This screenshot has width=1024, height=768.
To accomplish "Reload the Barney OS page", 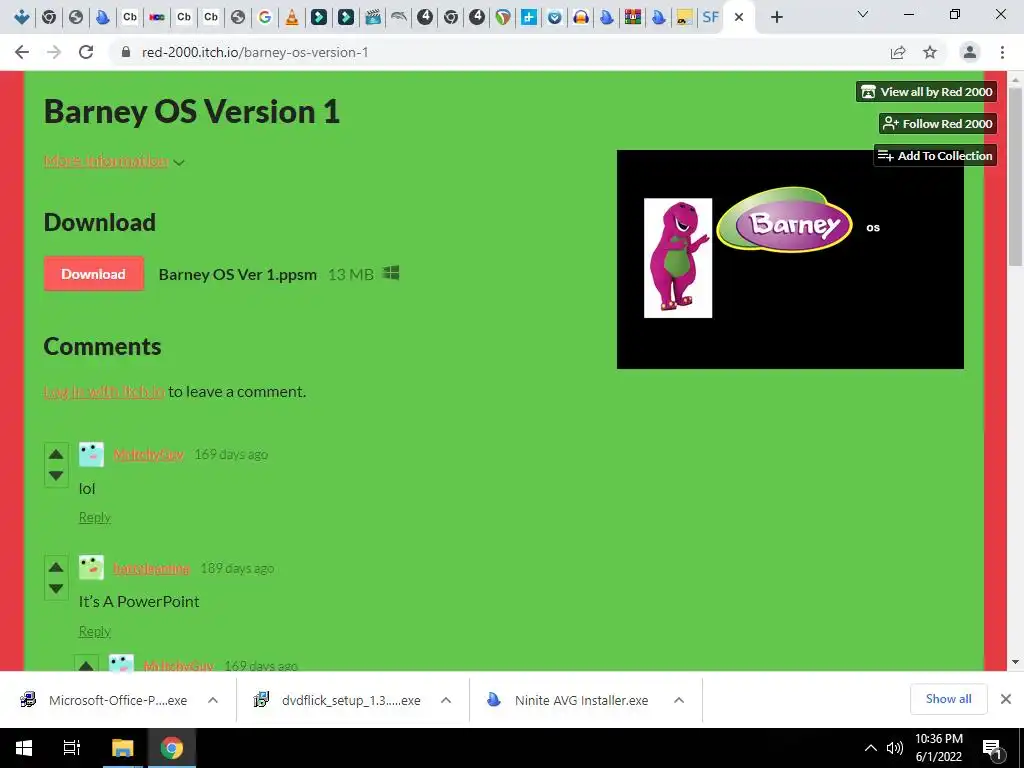I will coord(86,52).
